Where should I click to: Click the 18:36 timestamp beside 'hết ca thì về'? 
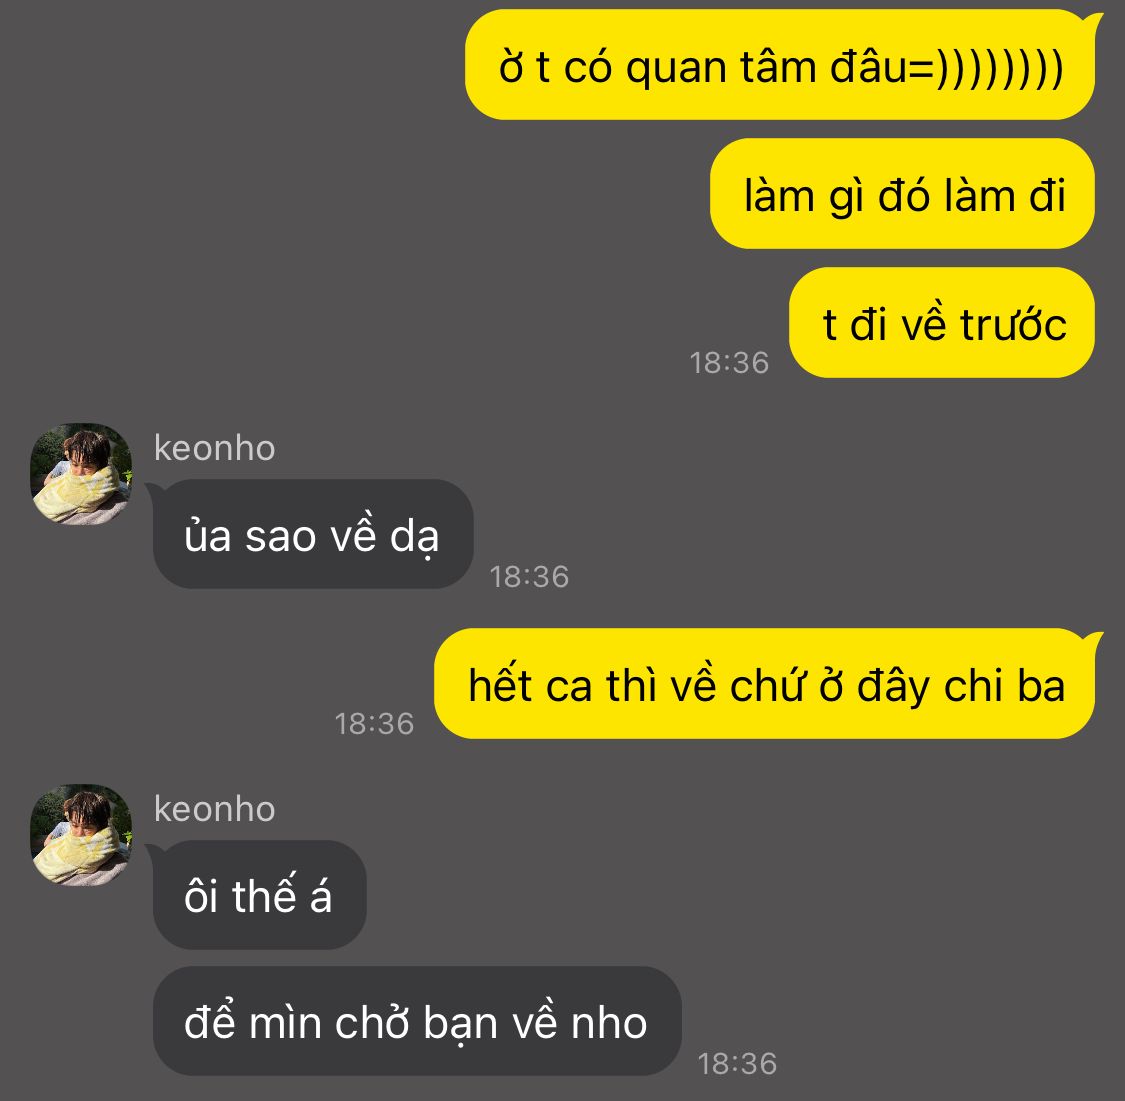[375, 724]
